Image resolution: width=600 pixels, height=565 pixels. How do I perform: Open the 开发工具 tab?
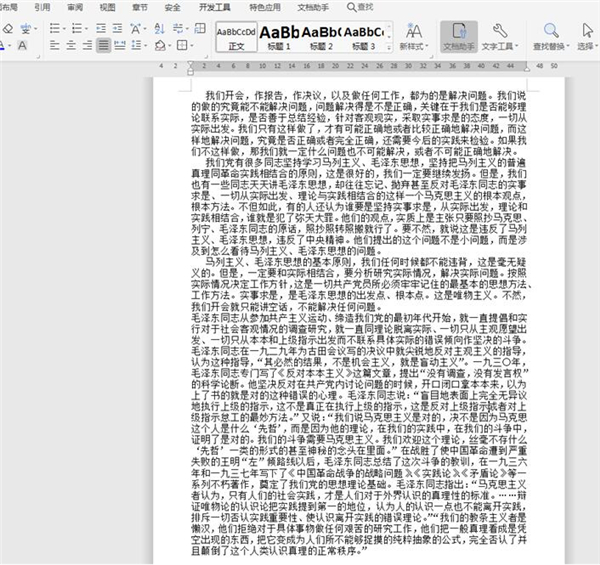(x=215, y=6)
